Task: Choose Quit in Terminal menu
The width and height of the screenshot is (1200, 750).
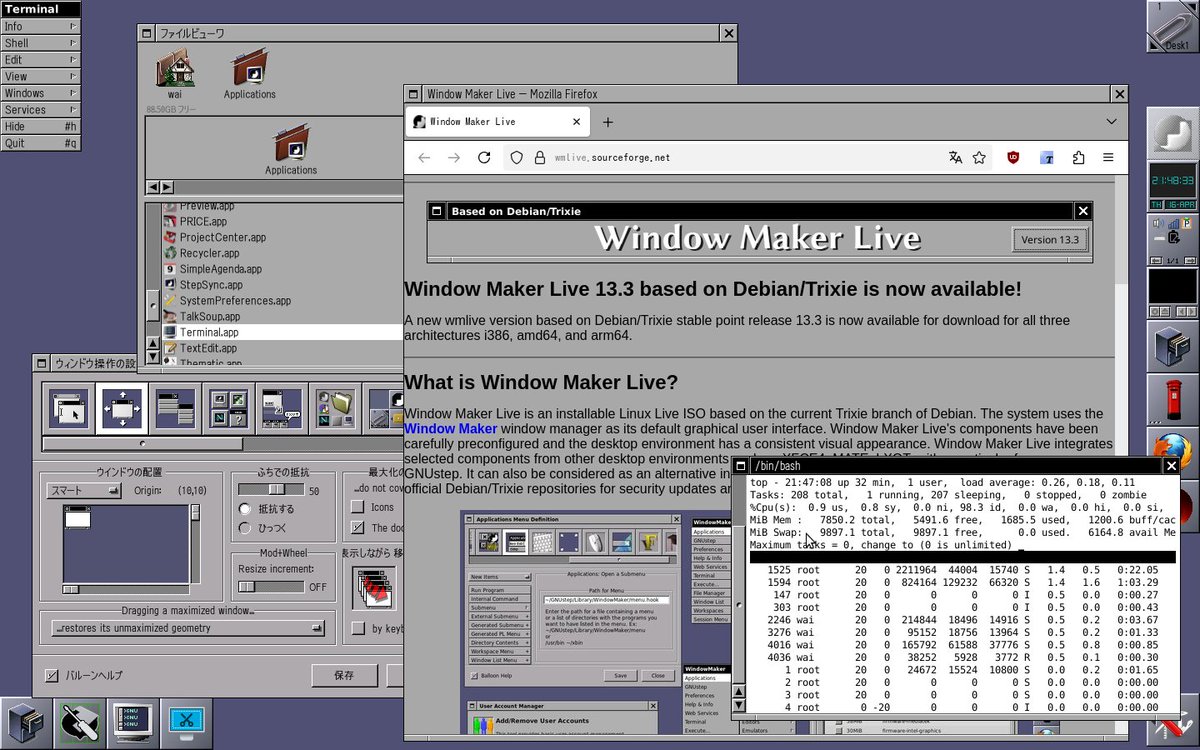Action: pos(41,143)
